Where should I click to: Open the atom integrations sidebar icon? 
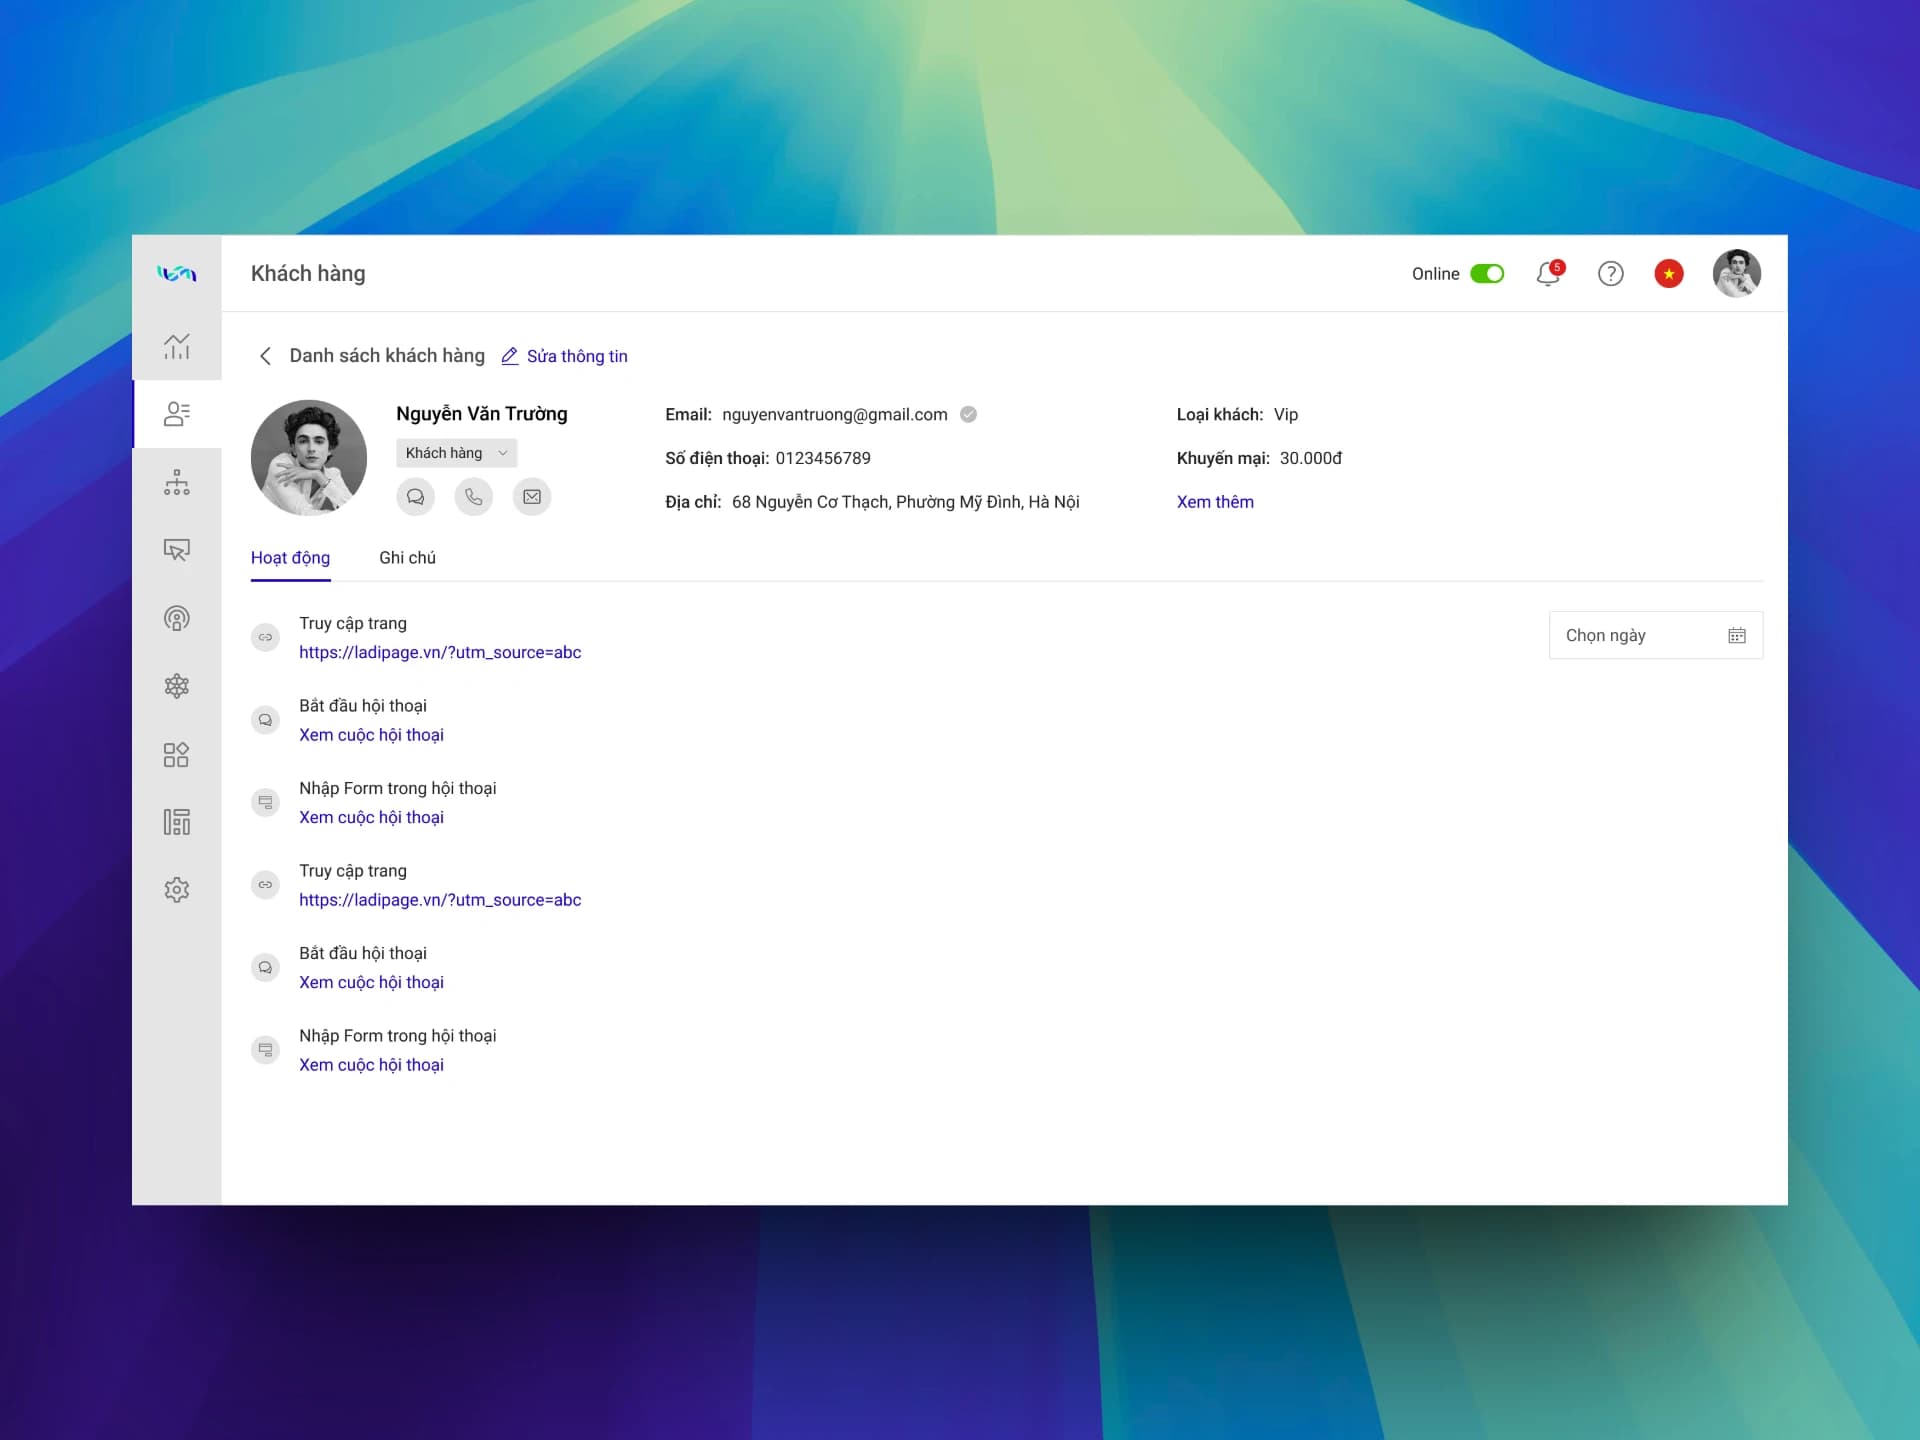tap(177, 686)
